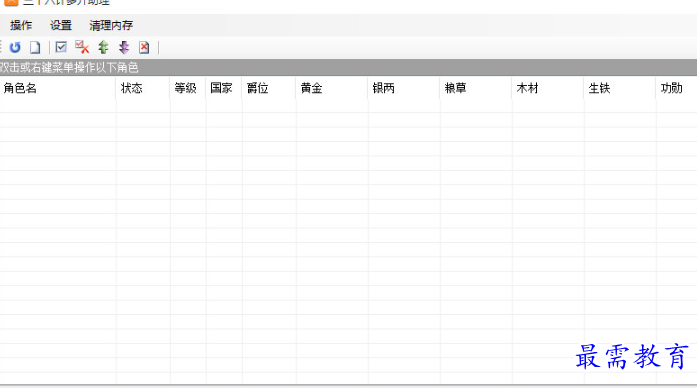Image resolution: width=697 pixels, height=388 pixels.
Task: Sort by the 角色名 column header
Action: (x=58, y=88)
